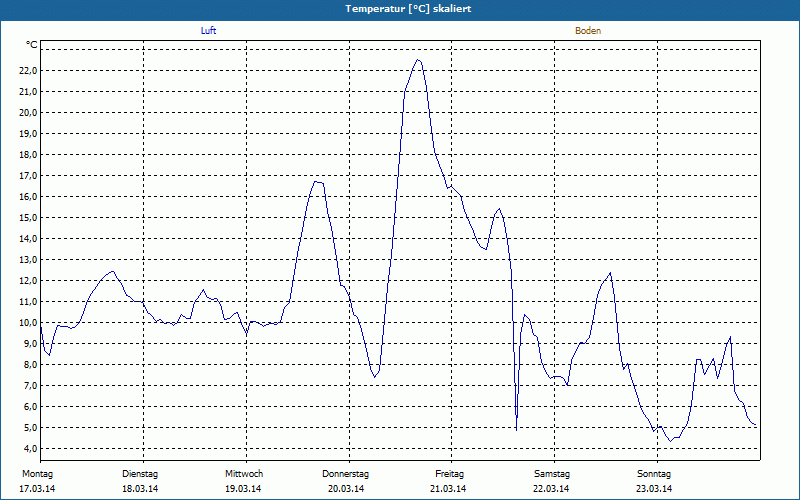Click the Freitag day label
This screenshot has height=500, width=800.
point(449,474)
